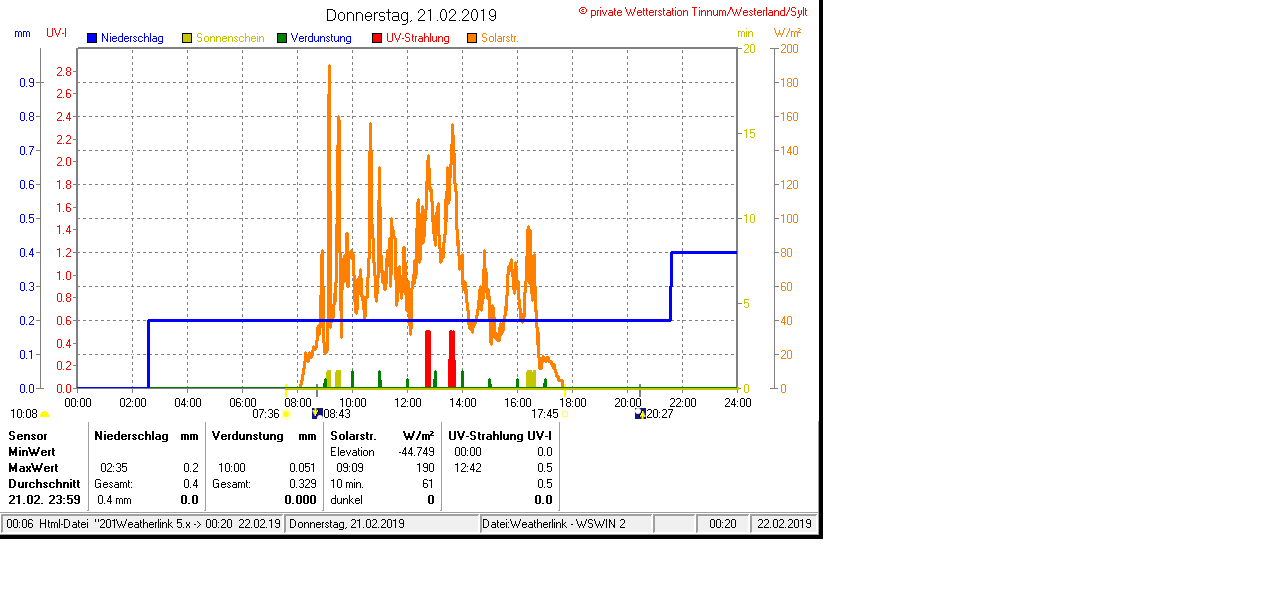Viewport: 1280px width, 600px height.
Task: Click the 190 solar max value
Action: coord(425,468)
